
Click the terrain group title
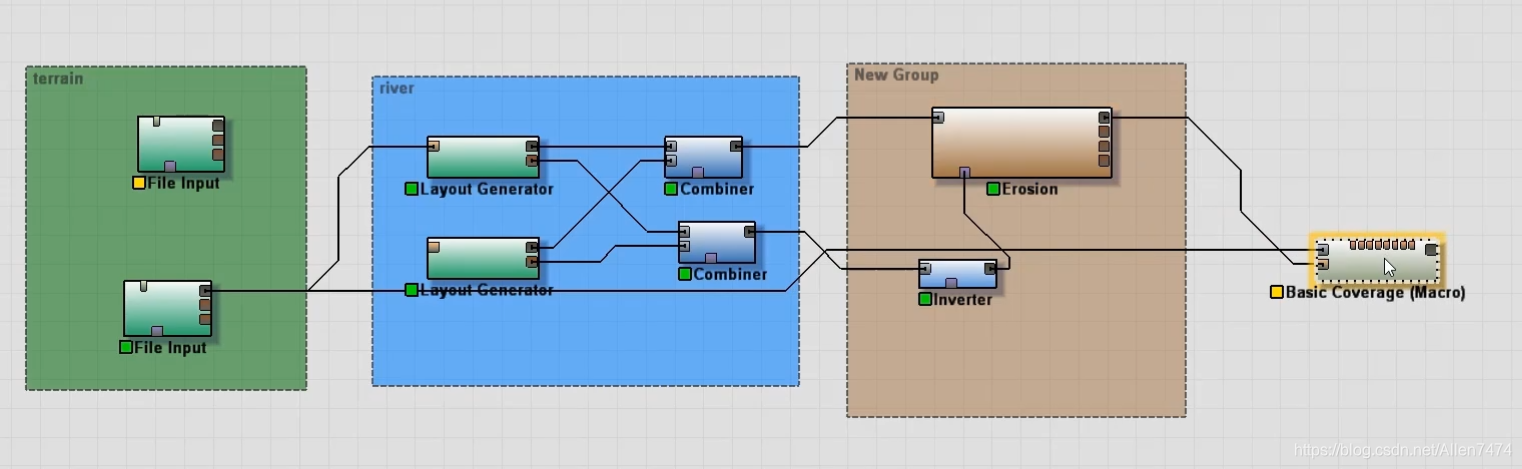tap(58, 78)
